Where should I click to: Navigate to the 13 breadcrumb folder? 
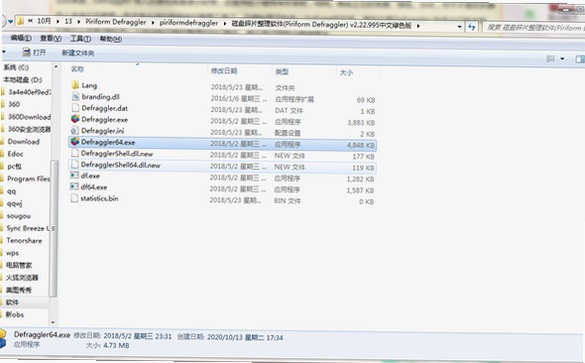point(68,21)
